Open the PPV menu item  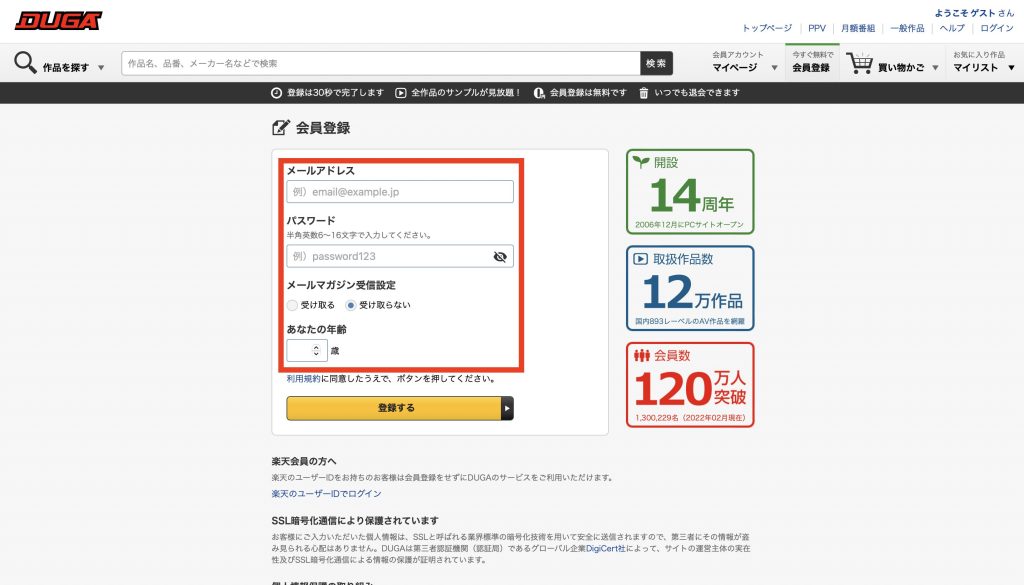click(816, 28)
